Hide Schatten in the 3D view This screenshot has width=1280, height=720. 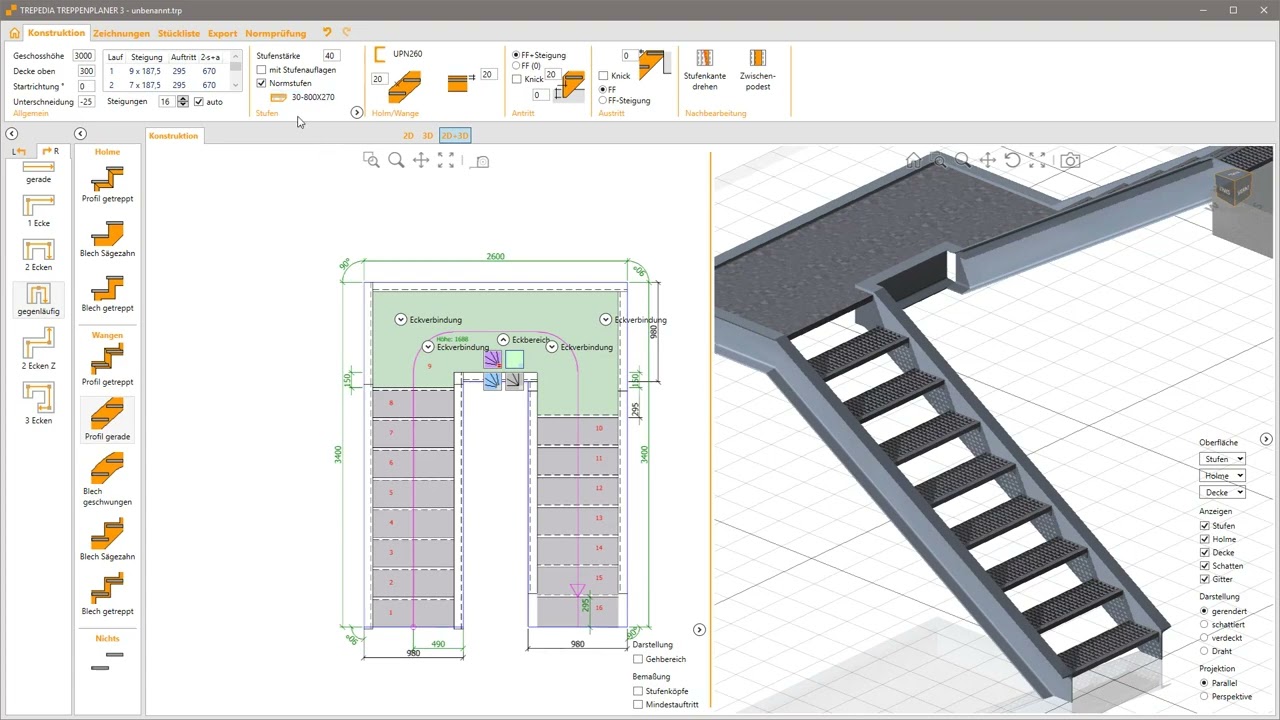point(1205,566)
